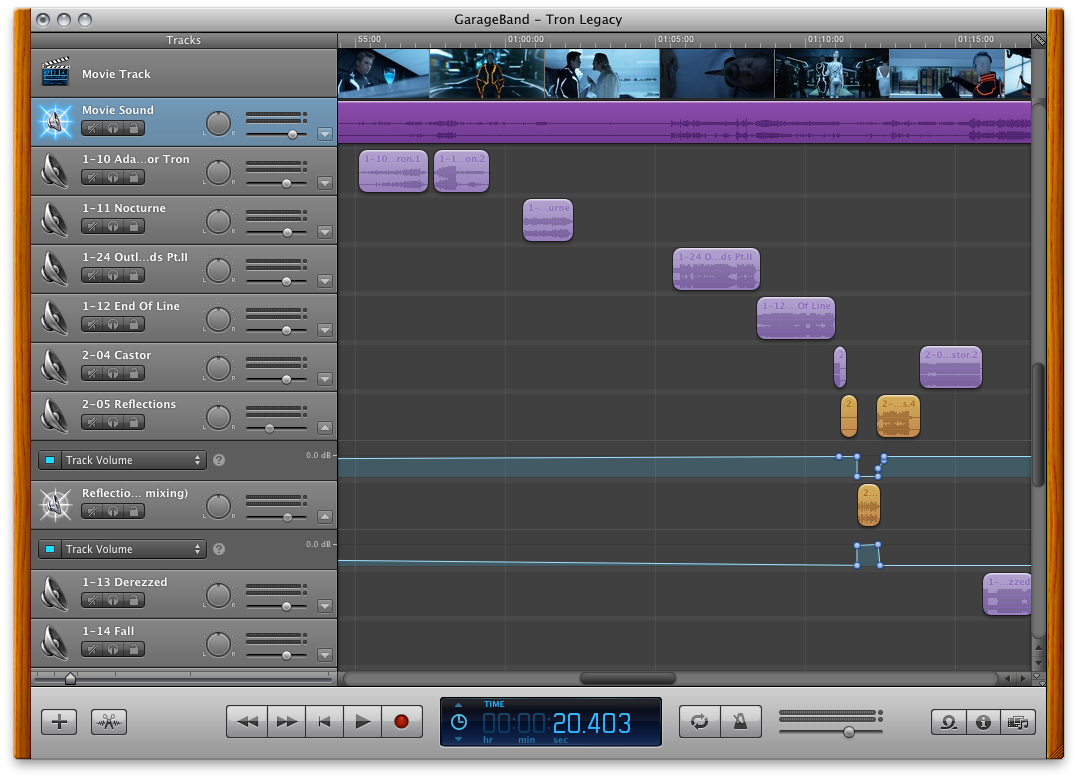The image size is (1078, 779).
Task: Open Track Volume dropdown under Reflectio... mixing)
Action: (133, 549)
